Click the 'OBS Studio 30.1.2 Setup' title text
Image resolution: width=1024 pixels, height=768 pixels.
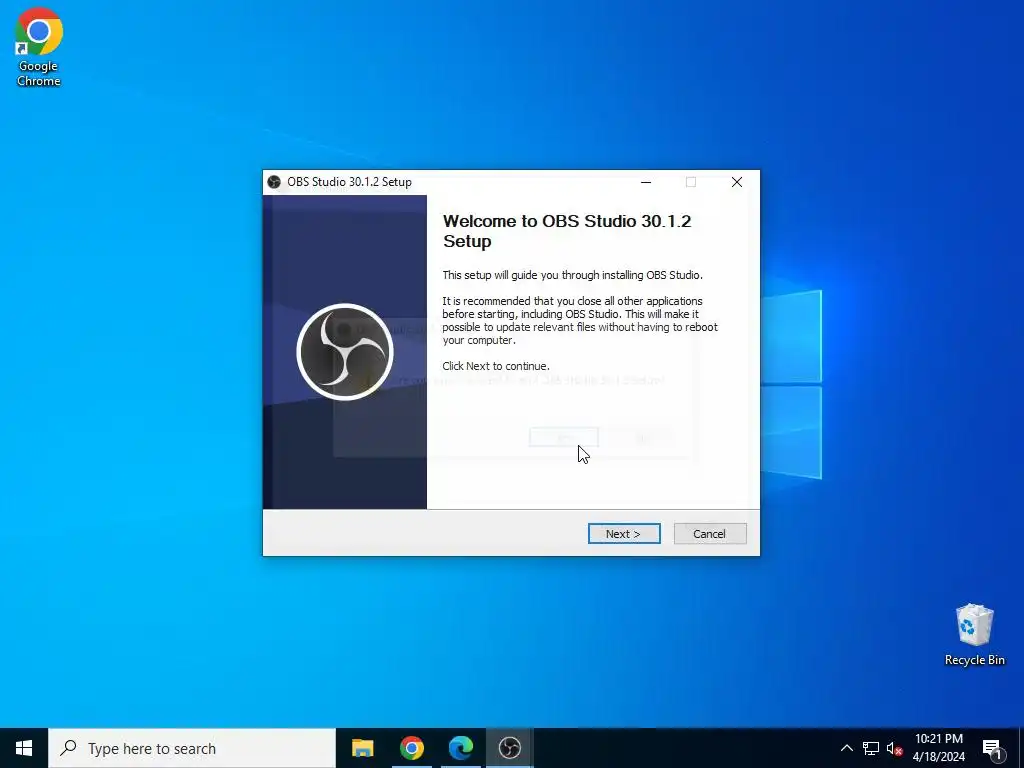click(x=349, y=182)
